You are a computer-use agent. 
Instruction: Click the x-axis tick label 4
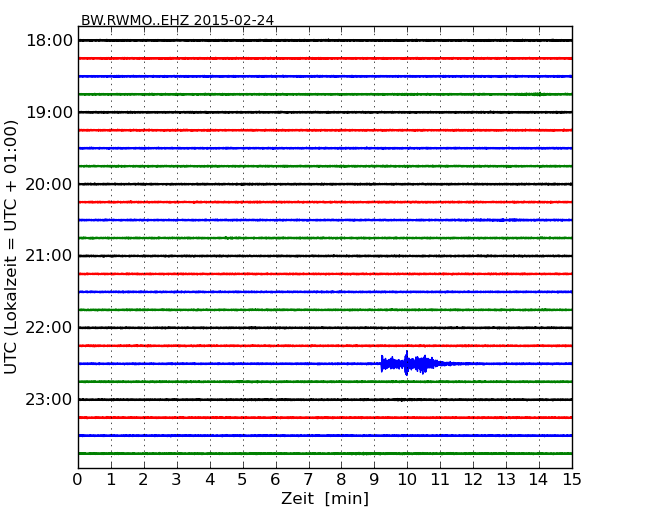coord(210,480)
